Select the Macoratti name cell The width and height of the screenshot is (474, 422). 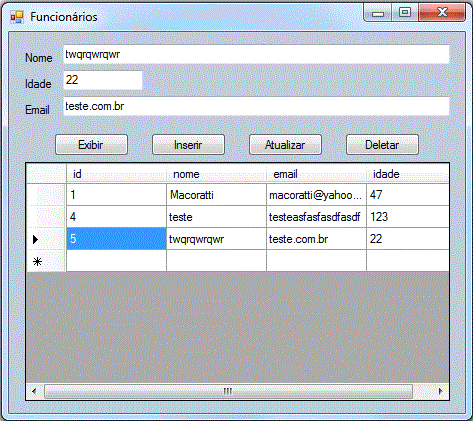216,195
